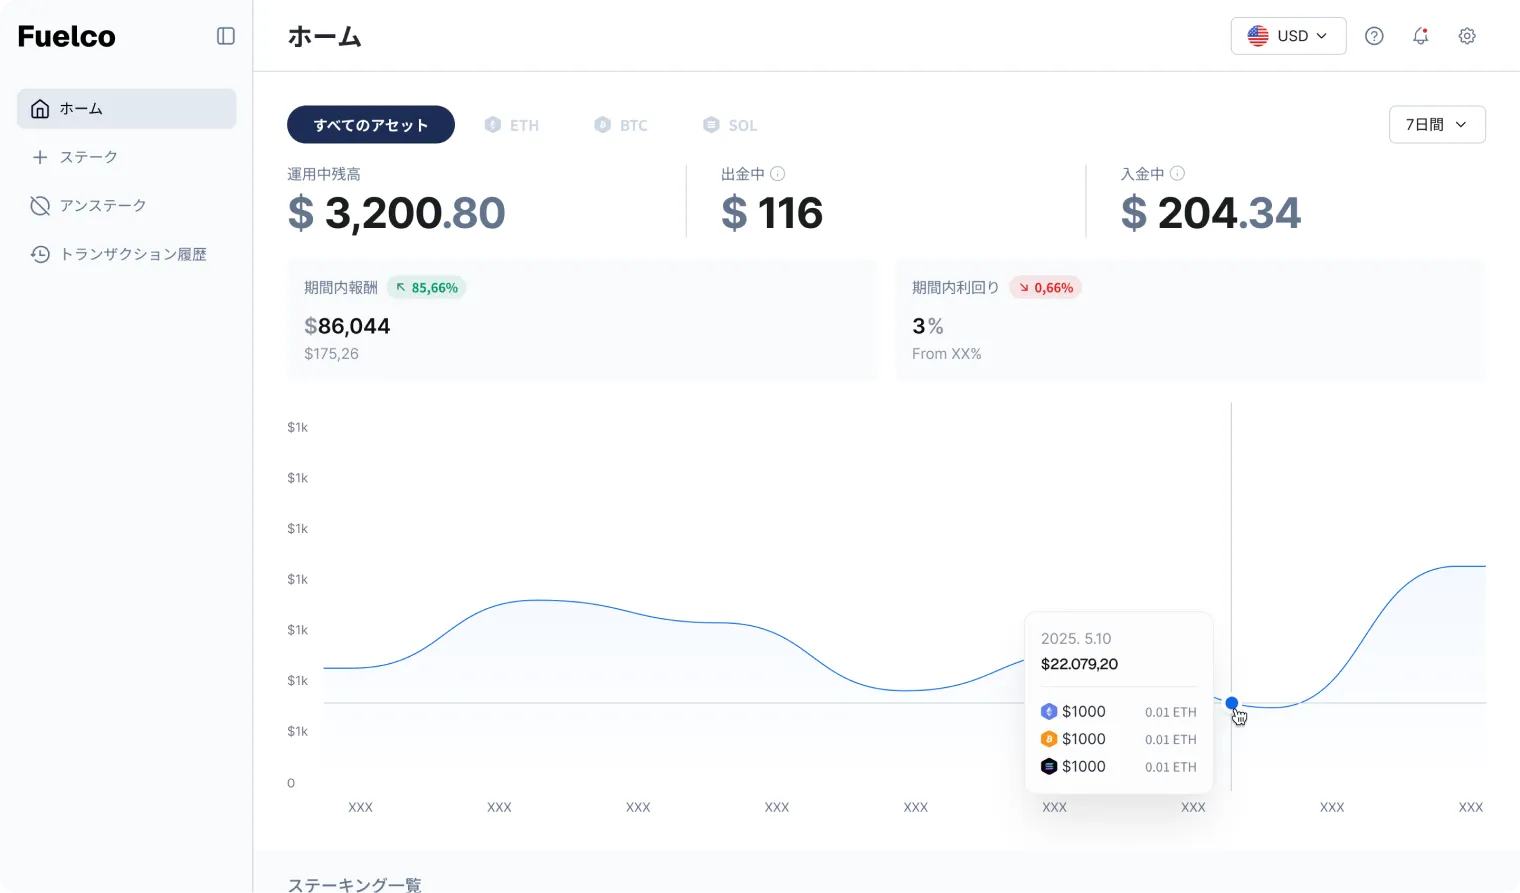
Task: Switch to the ステーク sidebar section
Action: pyautogui.click(x=90, y=157)
